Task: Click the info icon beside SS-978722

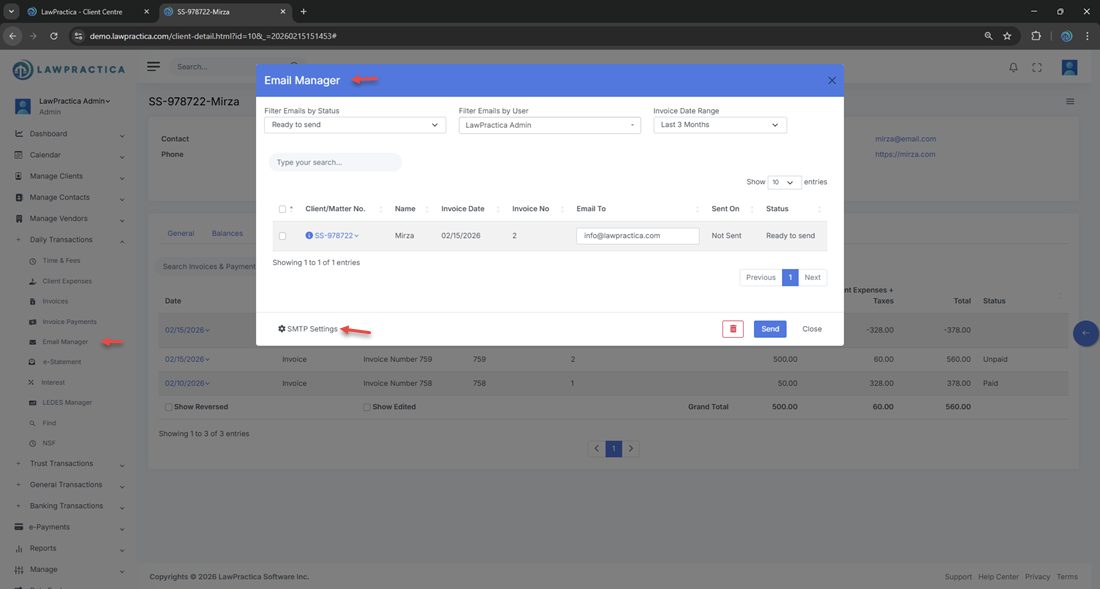Action: click(309, 236)
